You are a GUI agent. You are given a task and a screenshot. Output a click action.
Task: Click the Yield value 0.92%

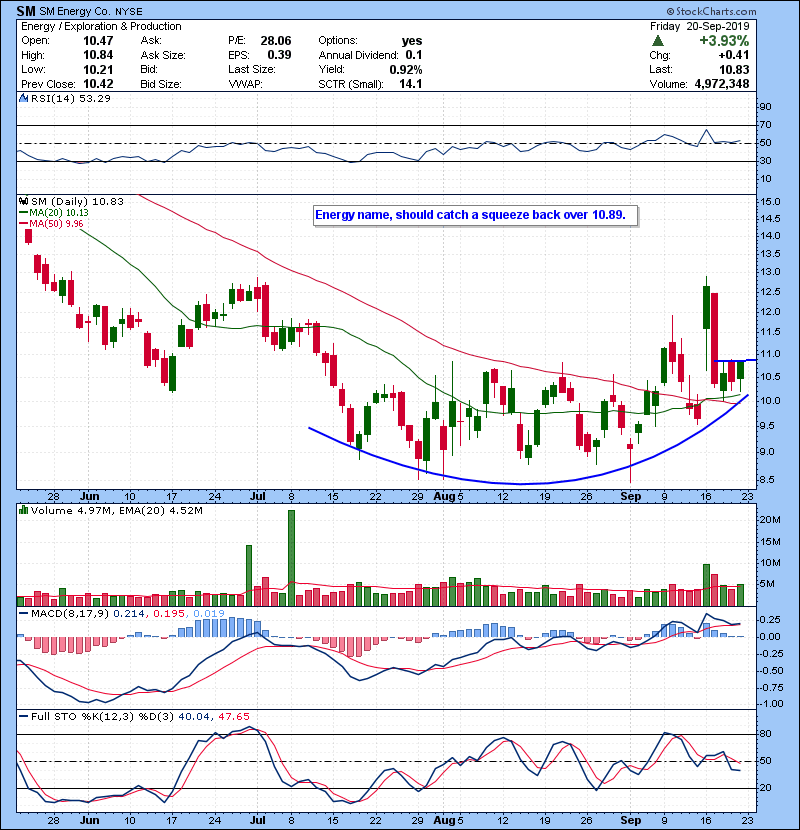pyautogui.click(x=406, y=69)
